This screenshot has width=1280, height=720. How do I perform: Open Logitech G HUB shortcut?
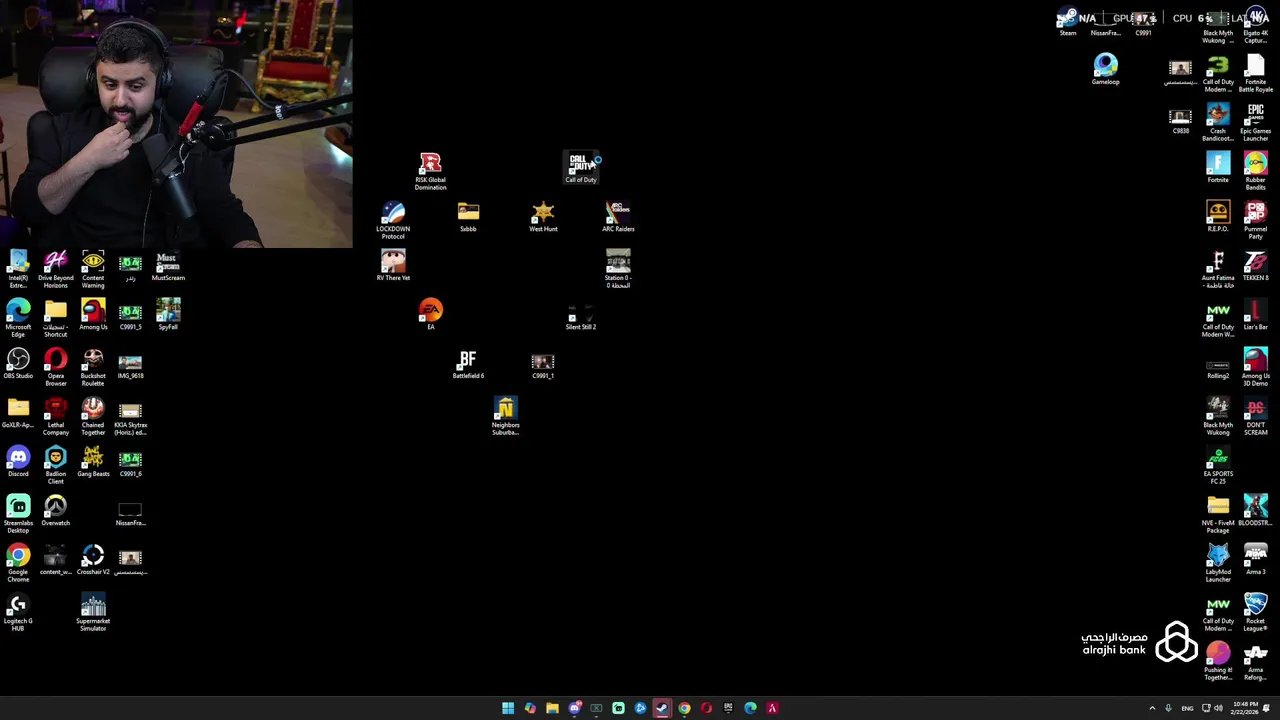[18, 613]
